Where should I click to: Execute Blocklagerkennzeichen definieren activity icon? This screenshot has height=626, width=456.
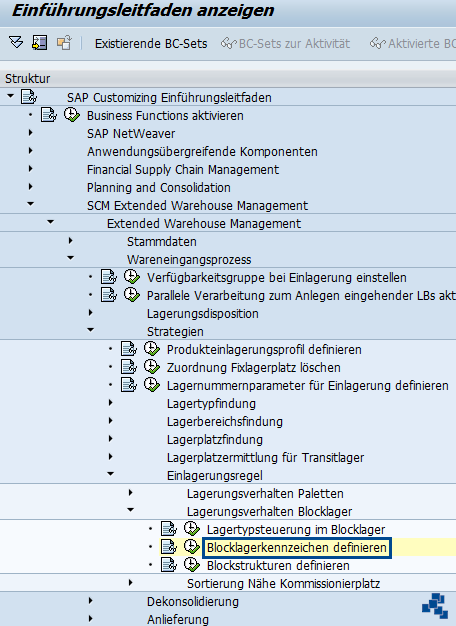(x=191, y=547)
